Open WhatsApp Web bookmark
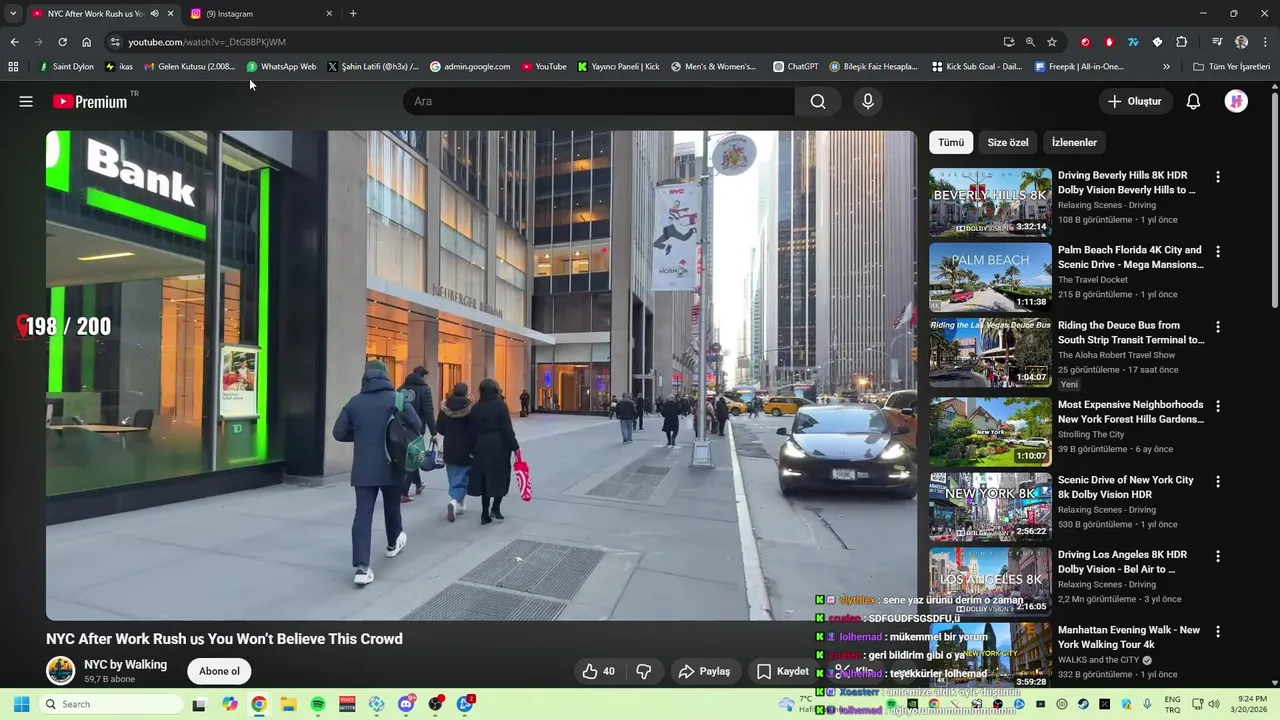 pos(281,67)
